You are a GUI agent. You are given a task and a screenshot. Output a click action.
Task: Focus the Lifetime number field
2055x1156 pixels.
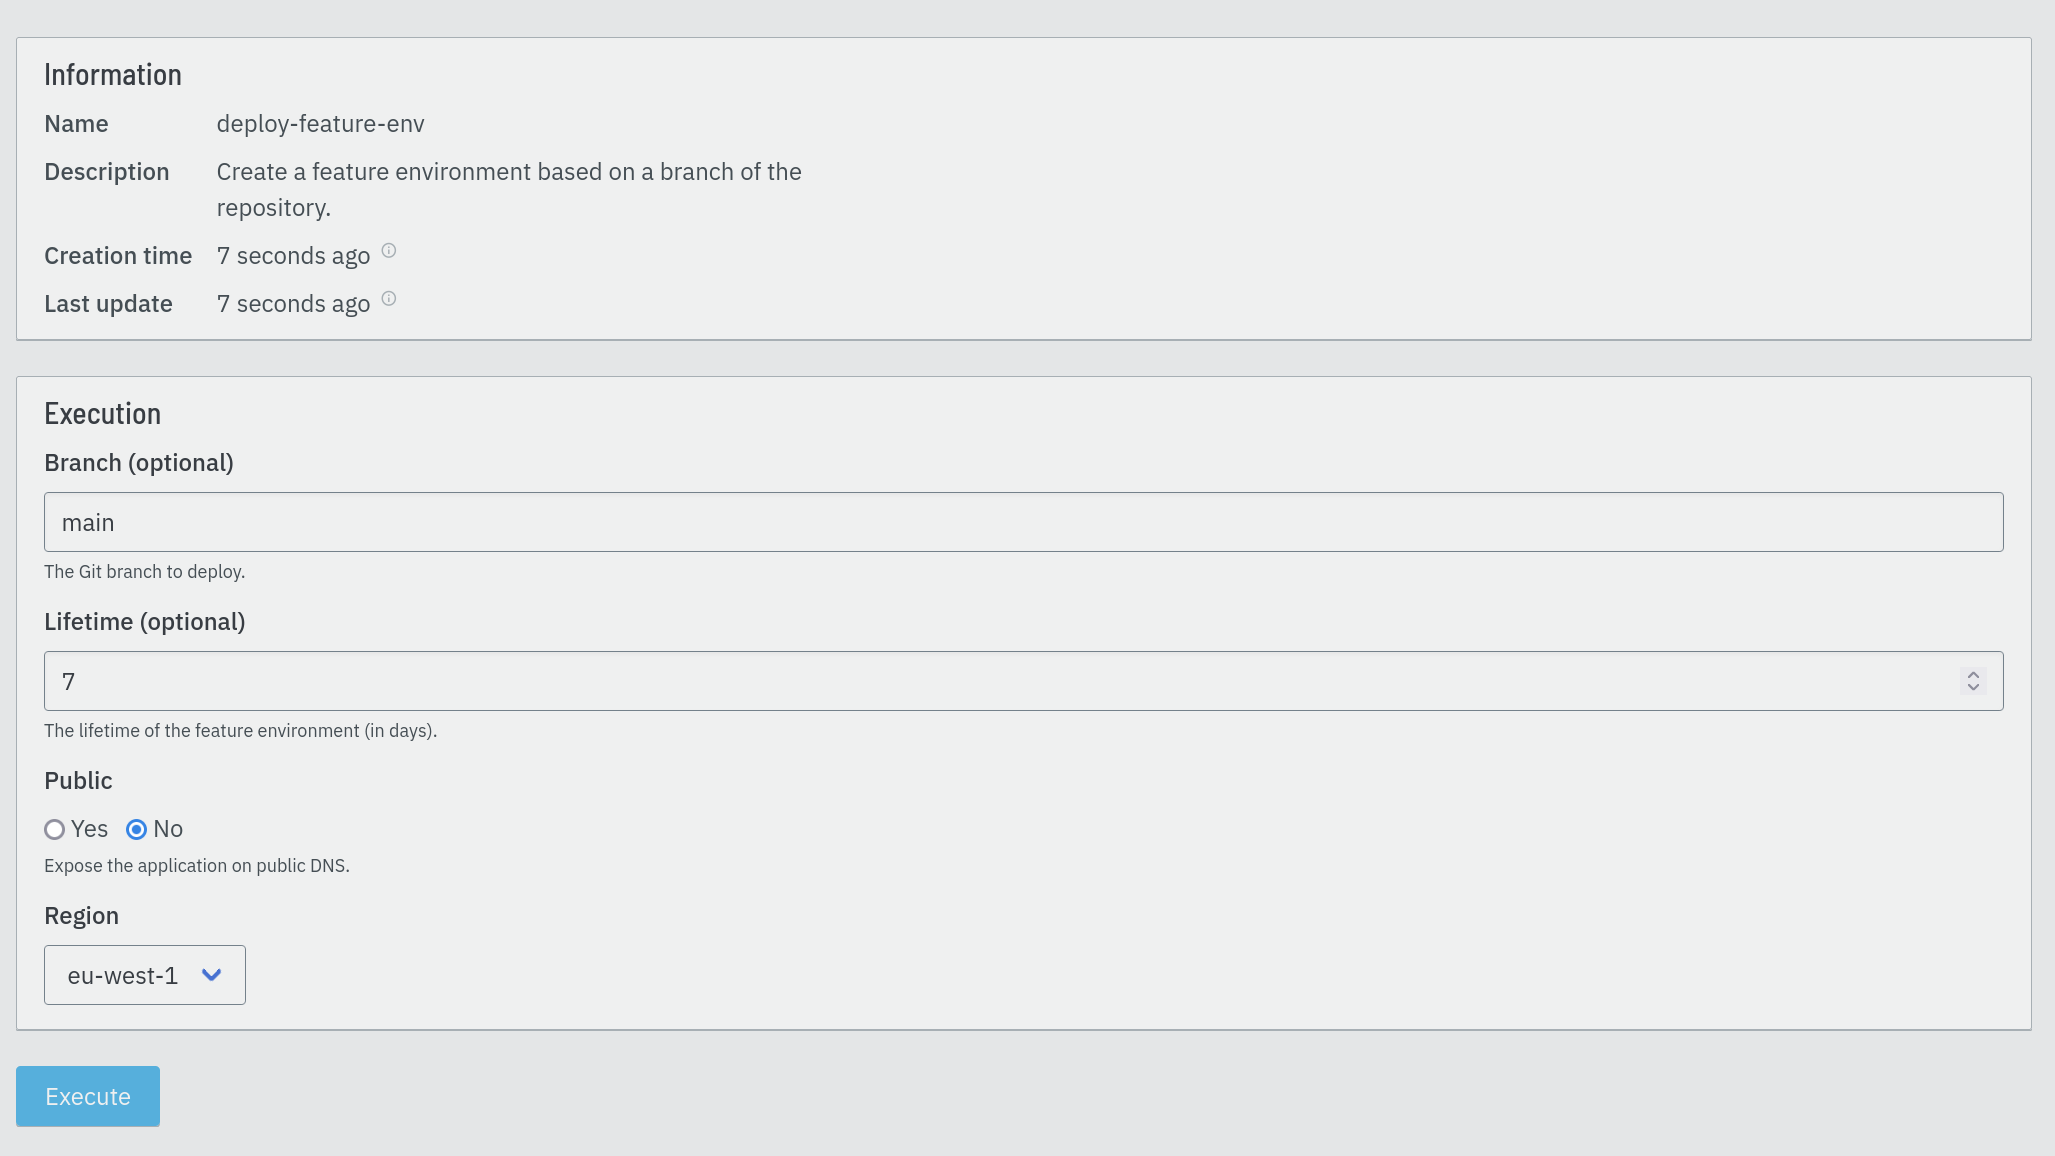(x=1024, y=681)
